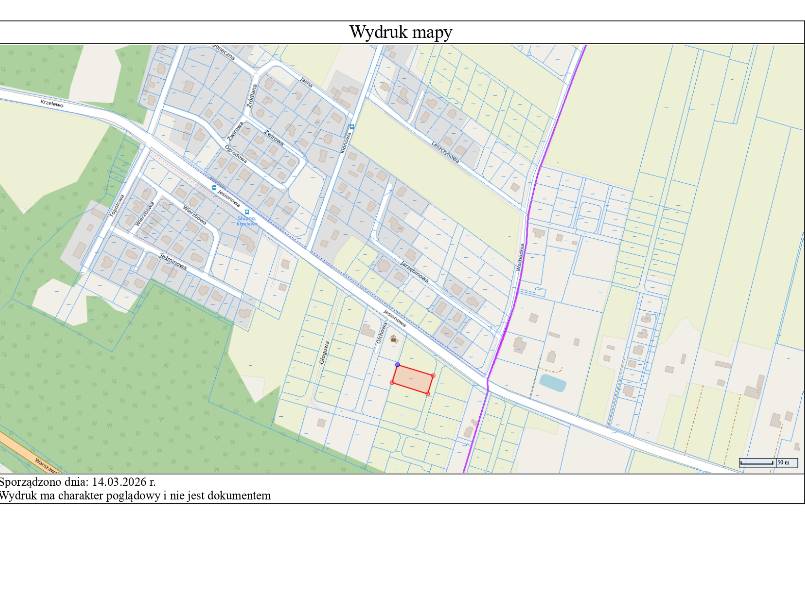Click the blue pond east of the purple line
This screenshot has width=805, height=603.
(x=552, y=382)
